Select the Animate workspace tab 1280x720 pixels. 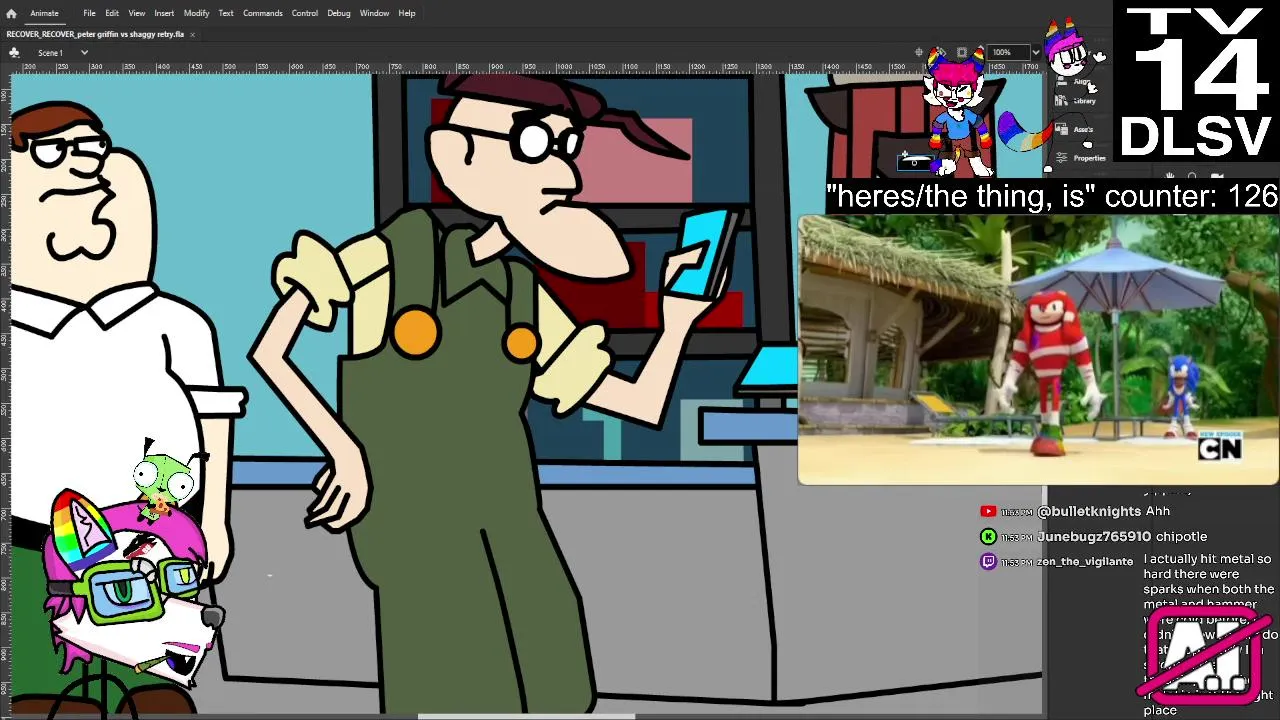click(x=44, y=13)
